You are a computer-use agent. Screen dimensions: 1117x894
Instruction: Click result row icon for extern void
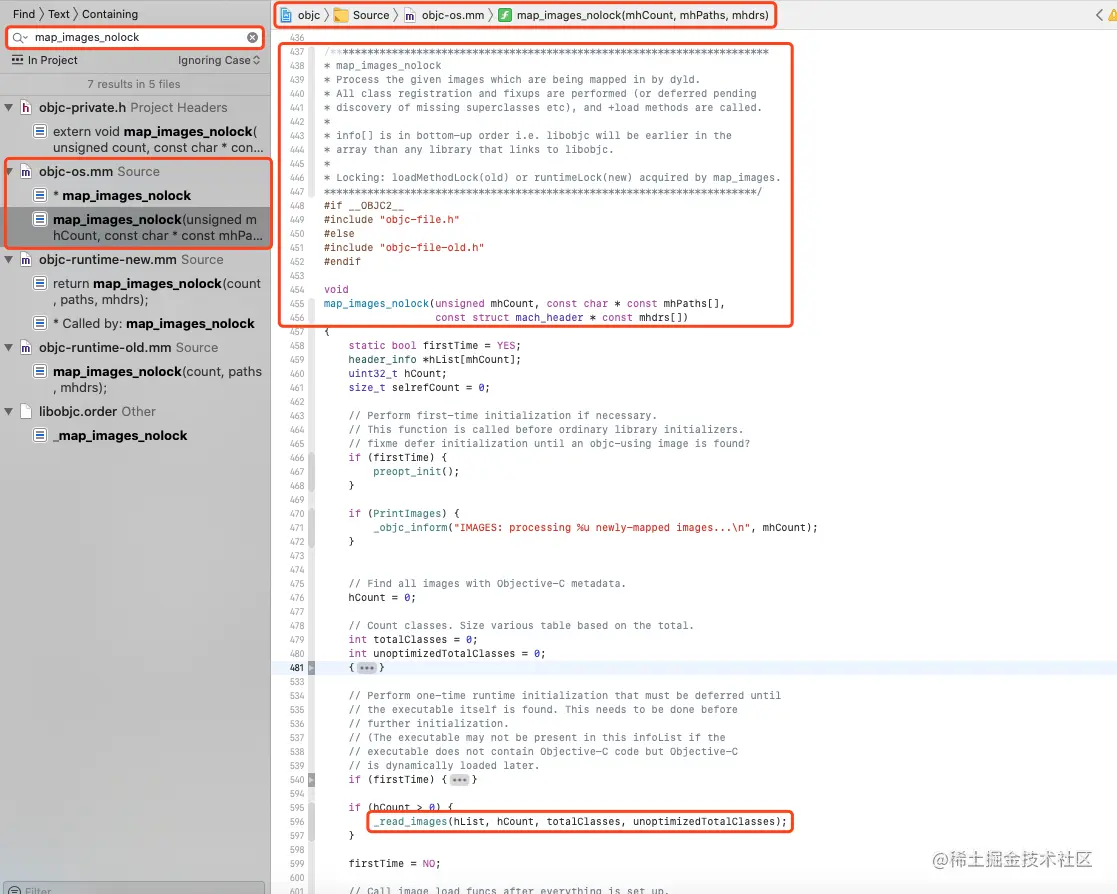point(41,131)
